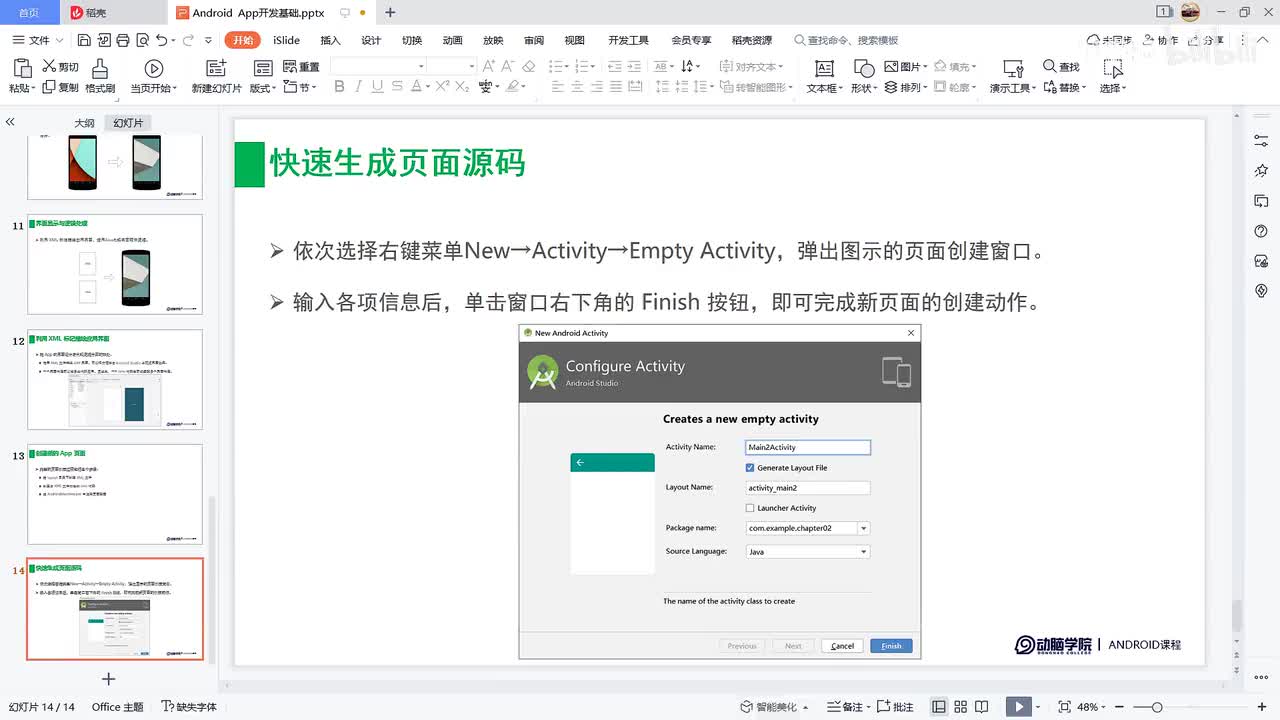This screenshot has width=1280, height=720.
Task: Click the Office theme (Office 主题) label
Action: pos(118,707)
